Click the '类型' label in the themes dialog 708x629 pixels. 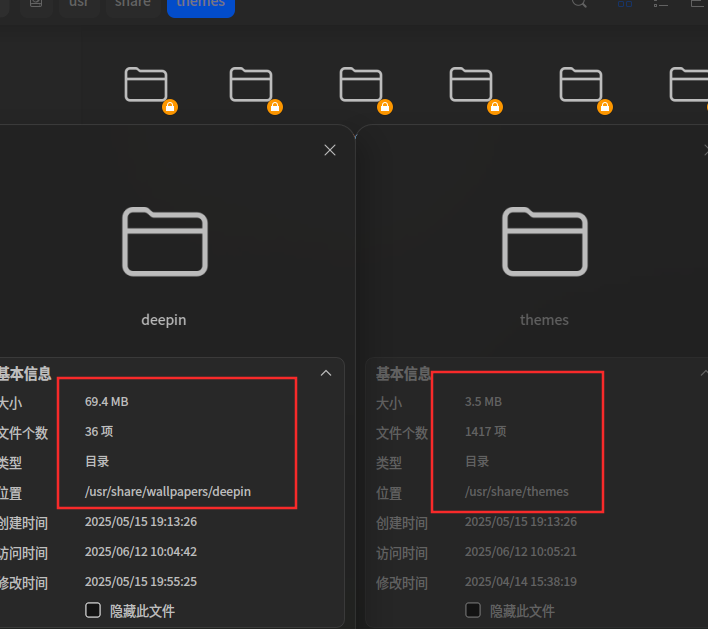(x=389, y=463)
